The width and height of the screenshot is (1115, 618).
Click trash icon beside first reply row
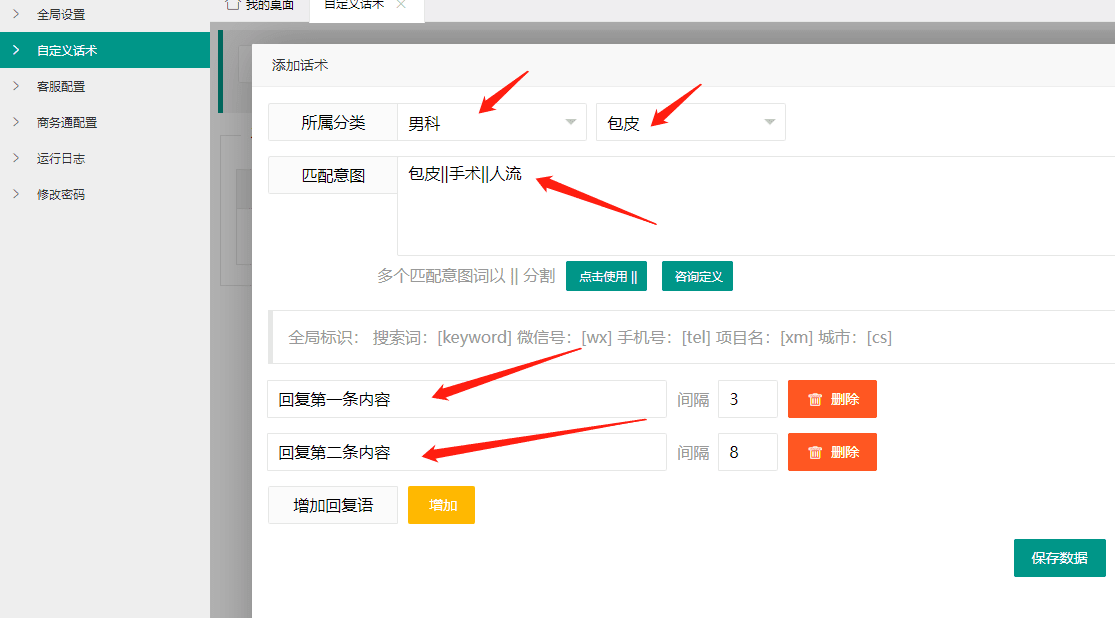pos(815,399)
